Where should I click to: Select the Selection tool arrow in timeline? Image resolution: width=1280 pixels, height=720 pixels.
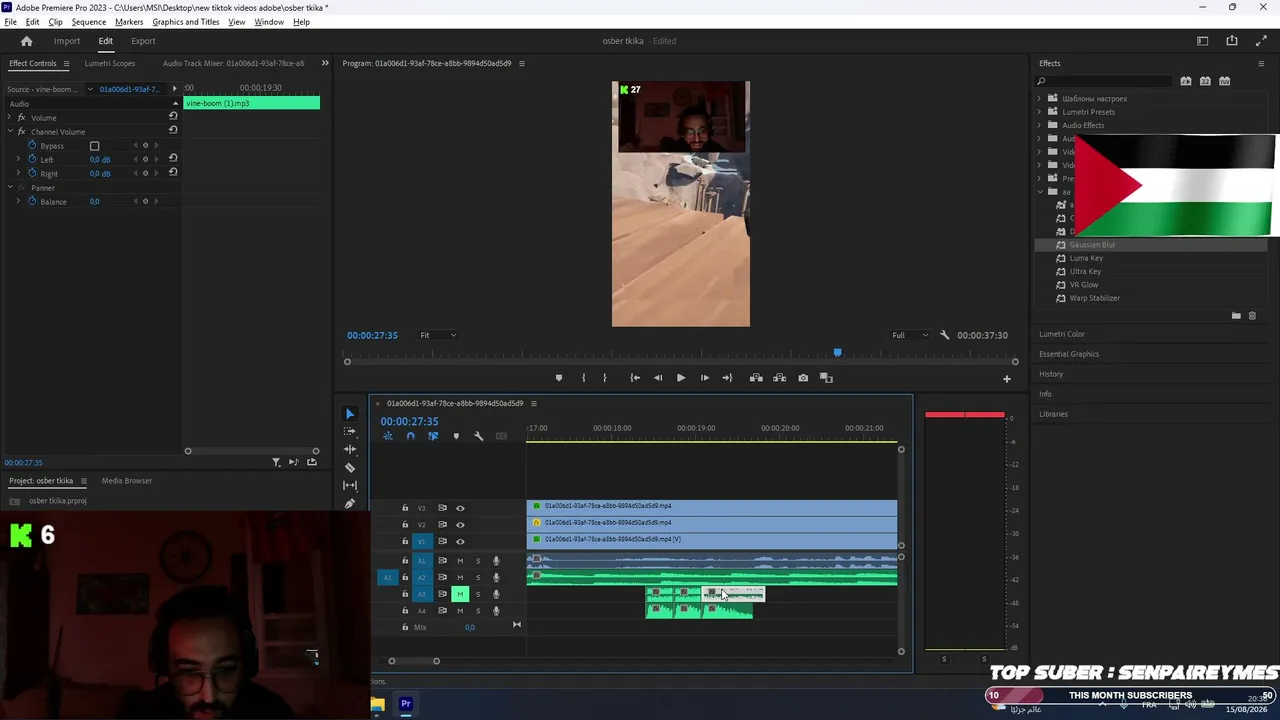point(349,413)
